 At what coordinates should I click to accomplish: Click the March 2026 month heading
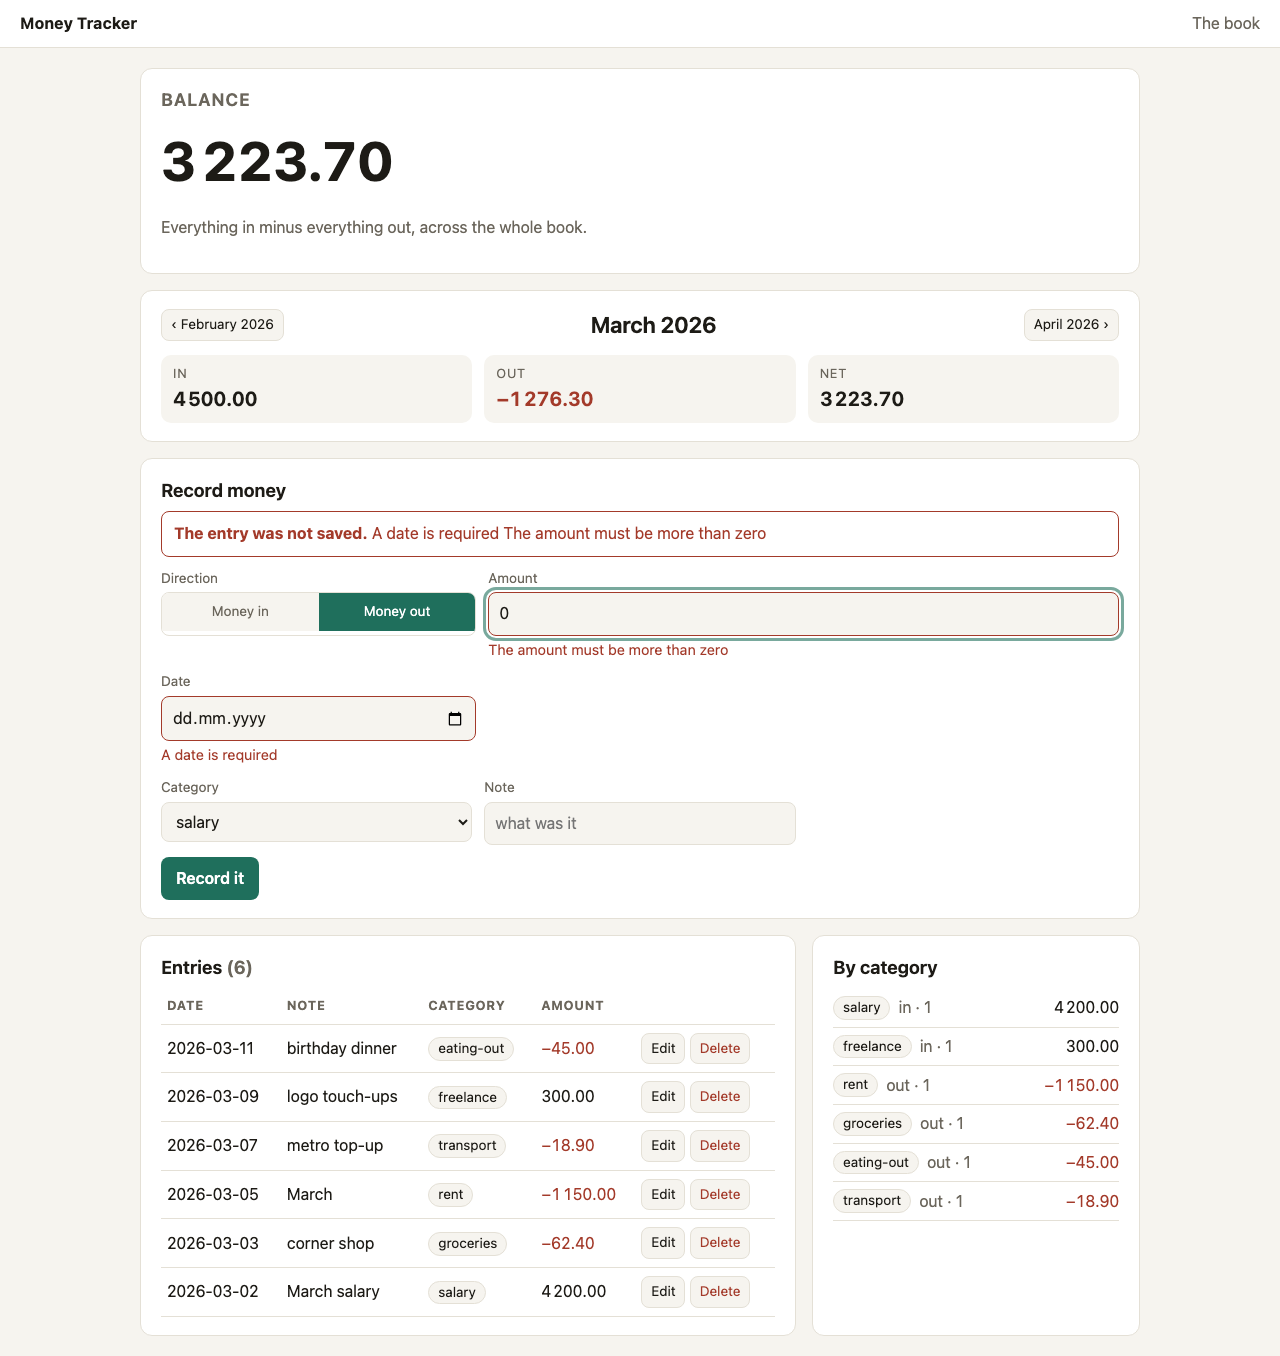pos(653,325)
